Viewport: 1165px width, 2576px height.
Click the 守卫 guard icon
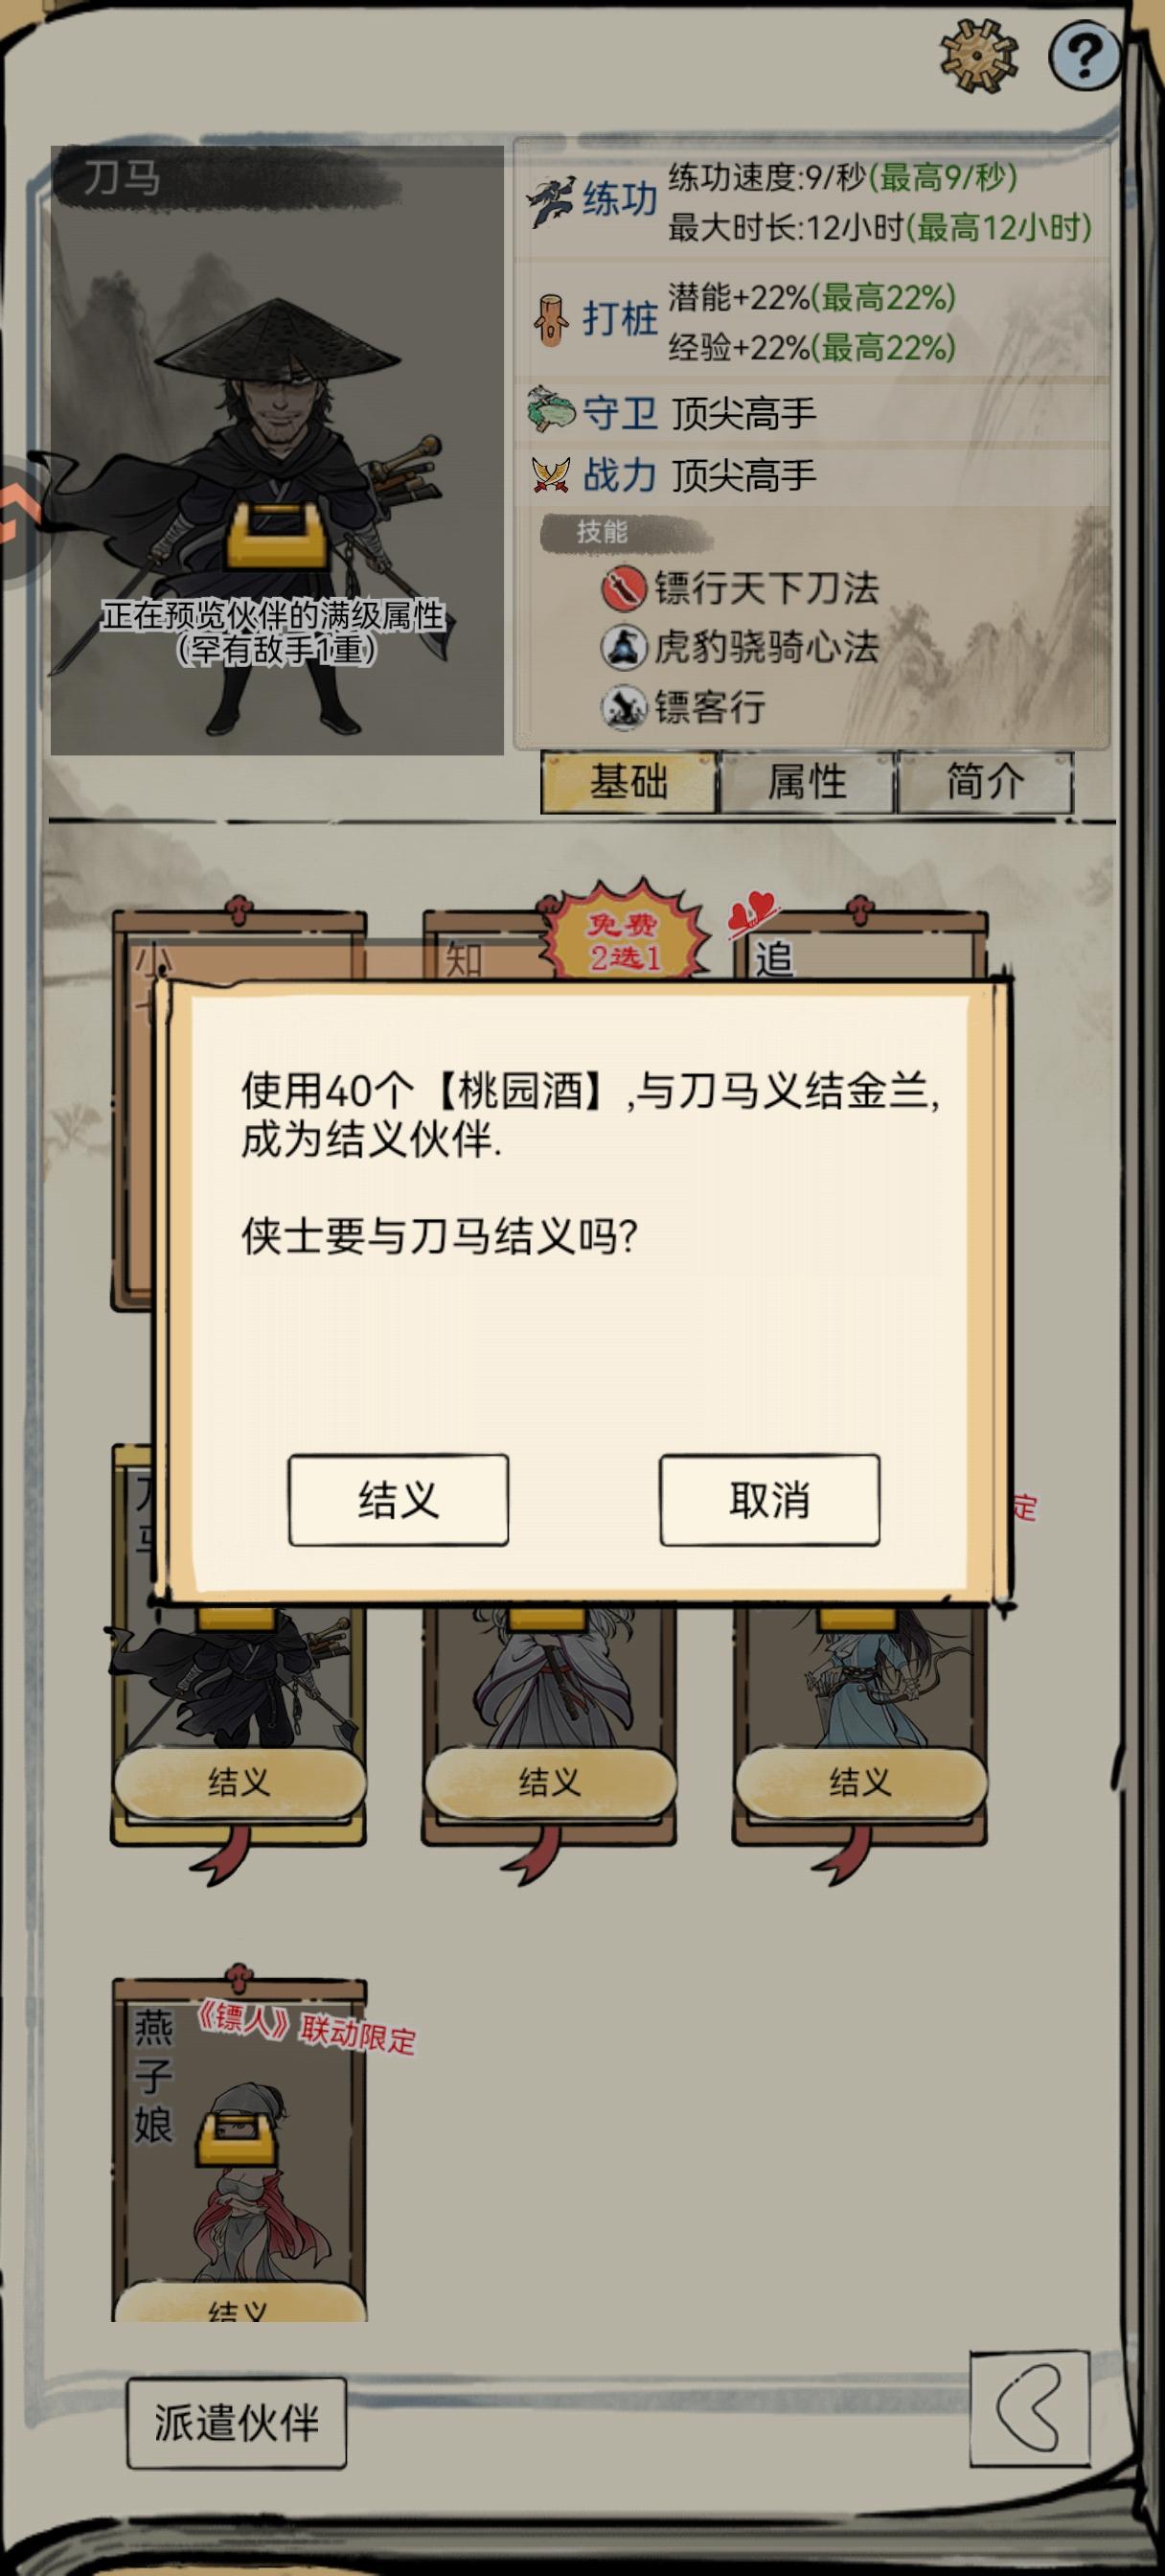(x=550, y=409)
